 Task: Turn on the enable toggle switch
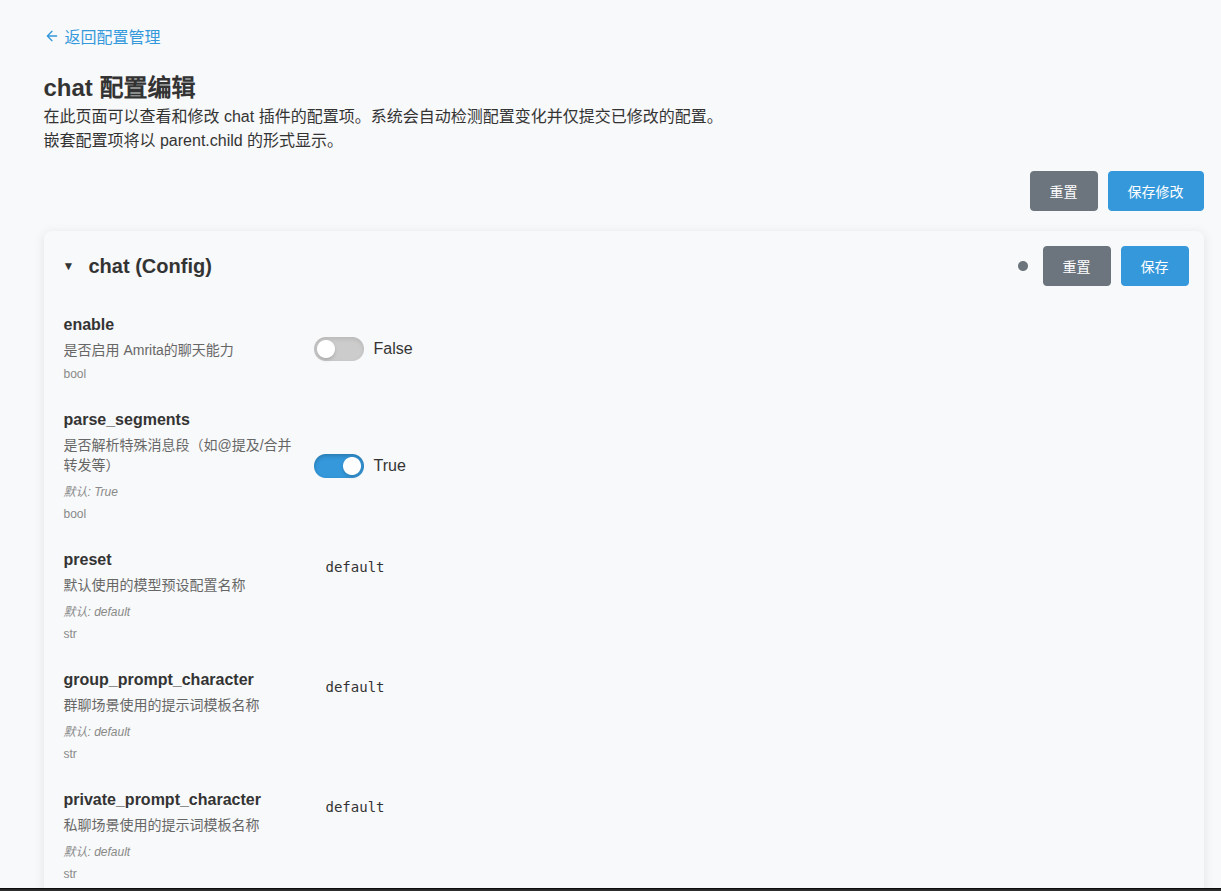338,349
